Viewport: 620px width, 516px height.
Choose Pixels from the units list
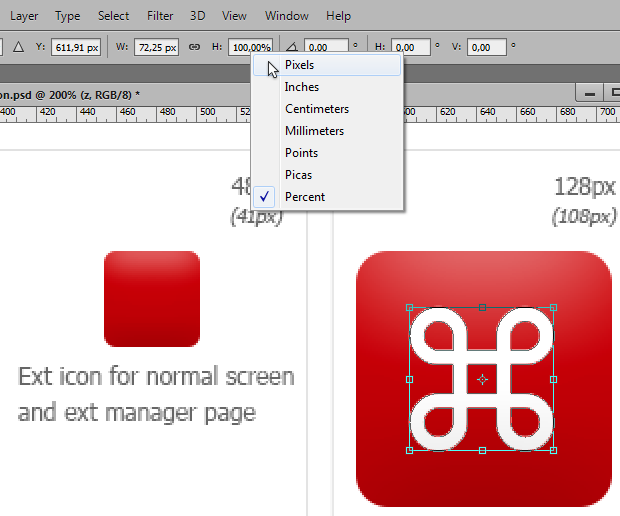coord(327,65)
